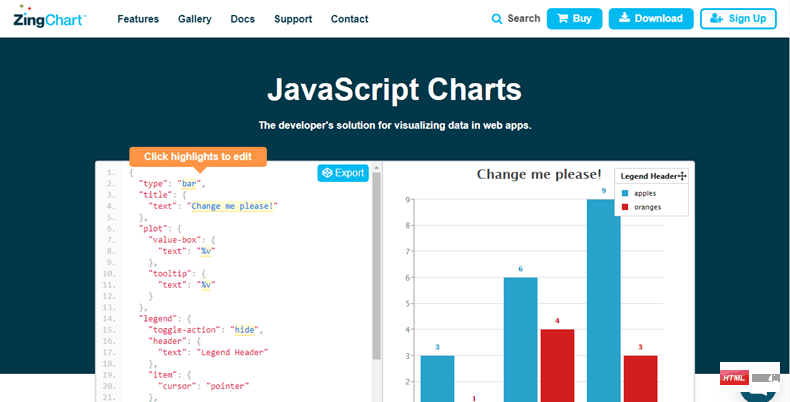Click the red bar labeled 3
790x402 pixels.
(640, 379)
